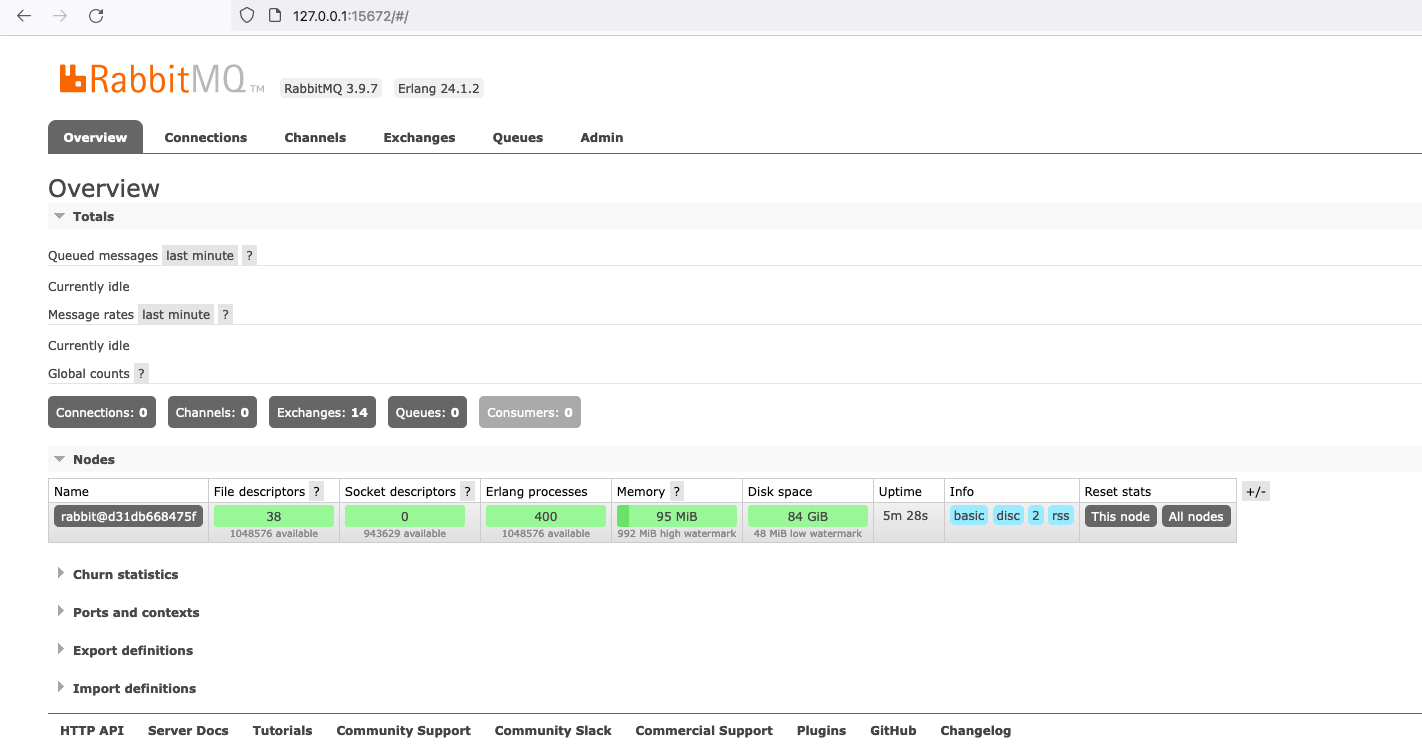1422x746 pixels.
Task: Click the disc info tag
Action: [x=1008, y=516]
